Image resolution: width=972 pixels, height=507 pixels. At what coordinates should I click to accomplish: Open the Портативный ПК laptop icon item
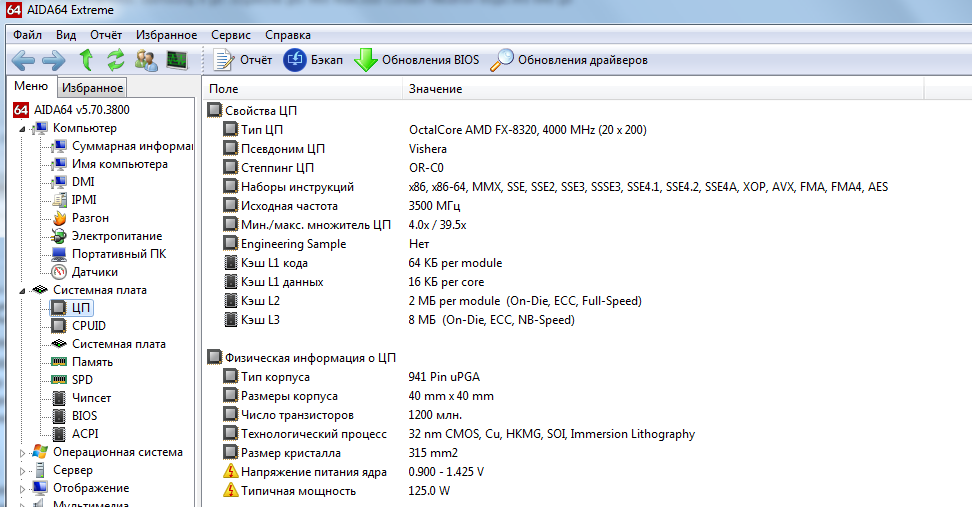coord(60,254)
